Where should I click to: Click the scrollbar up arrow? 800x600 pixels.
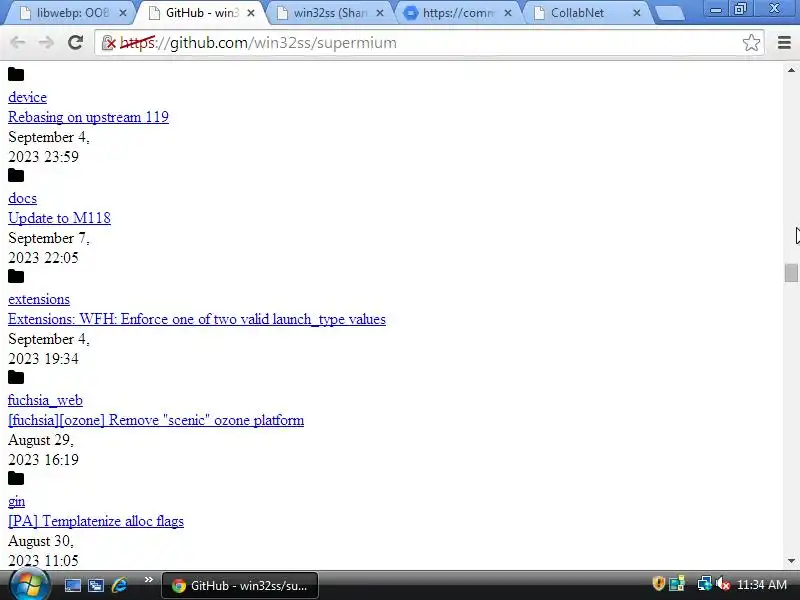pyautogui.click(x=791, y=70)
